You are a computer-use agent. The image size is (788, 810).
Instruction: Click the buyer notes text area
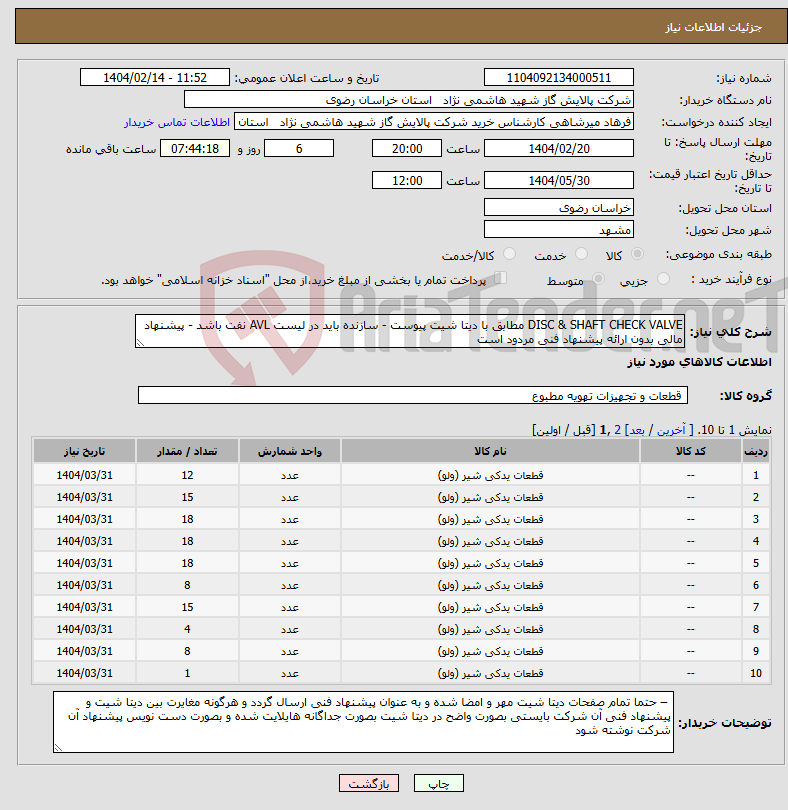click(363, 722)
